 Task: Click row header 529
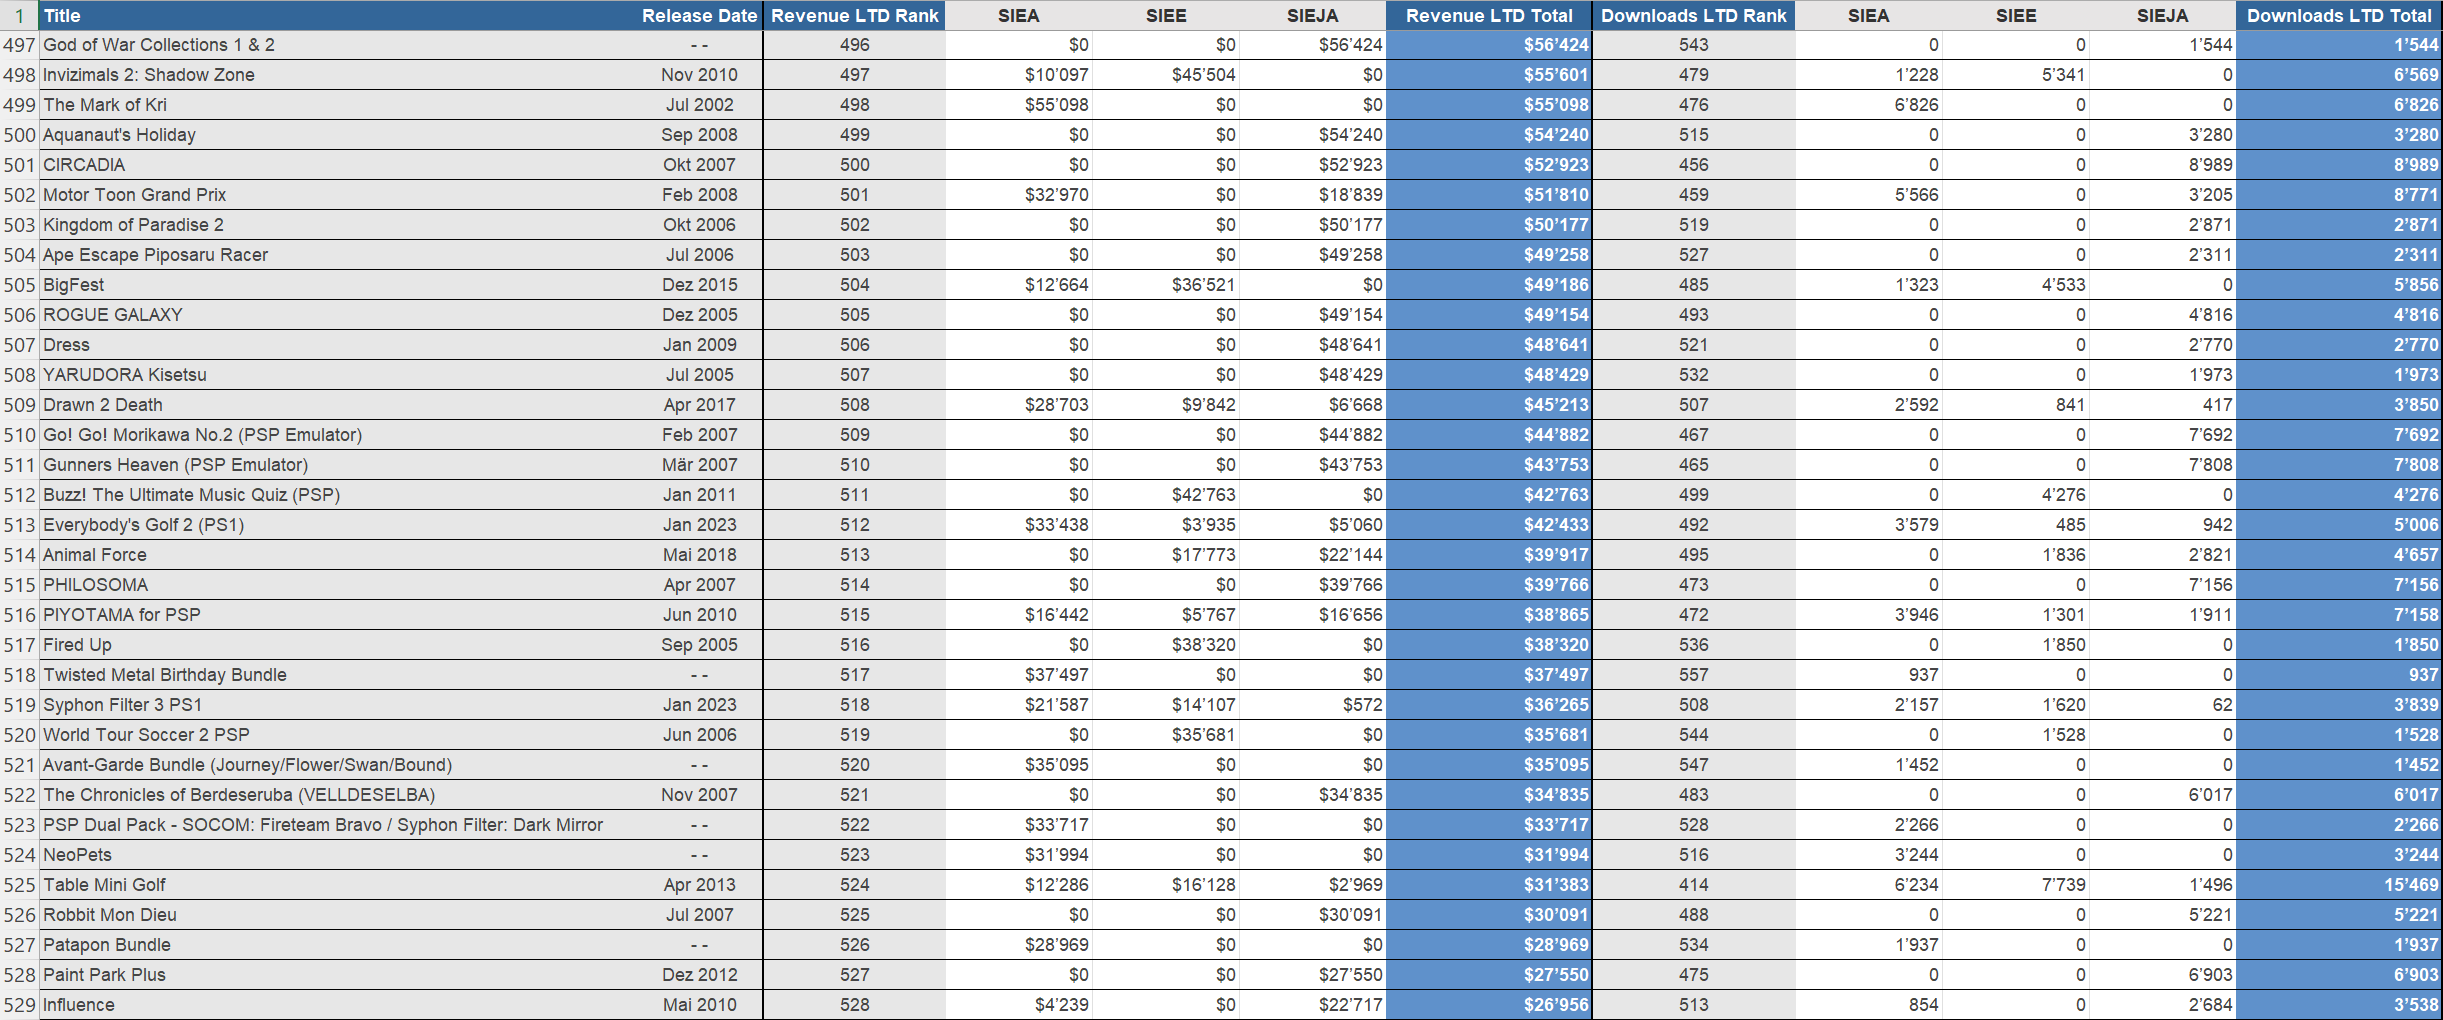(x=19, y=1005)
